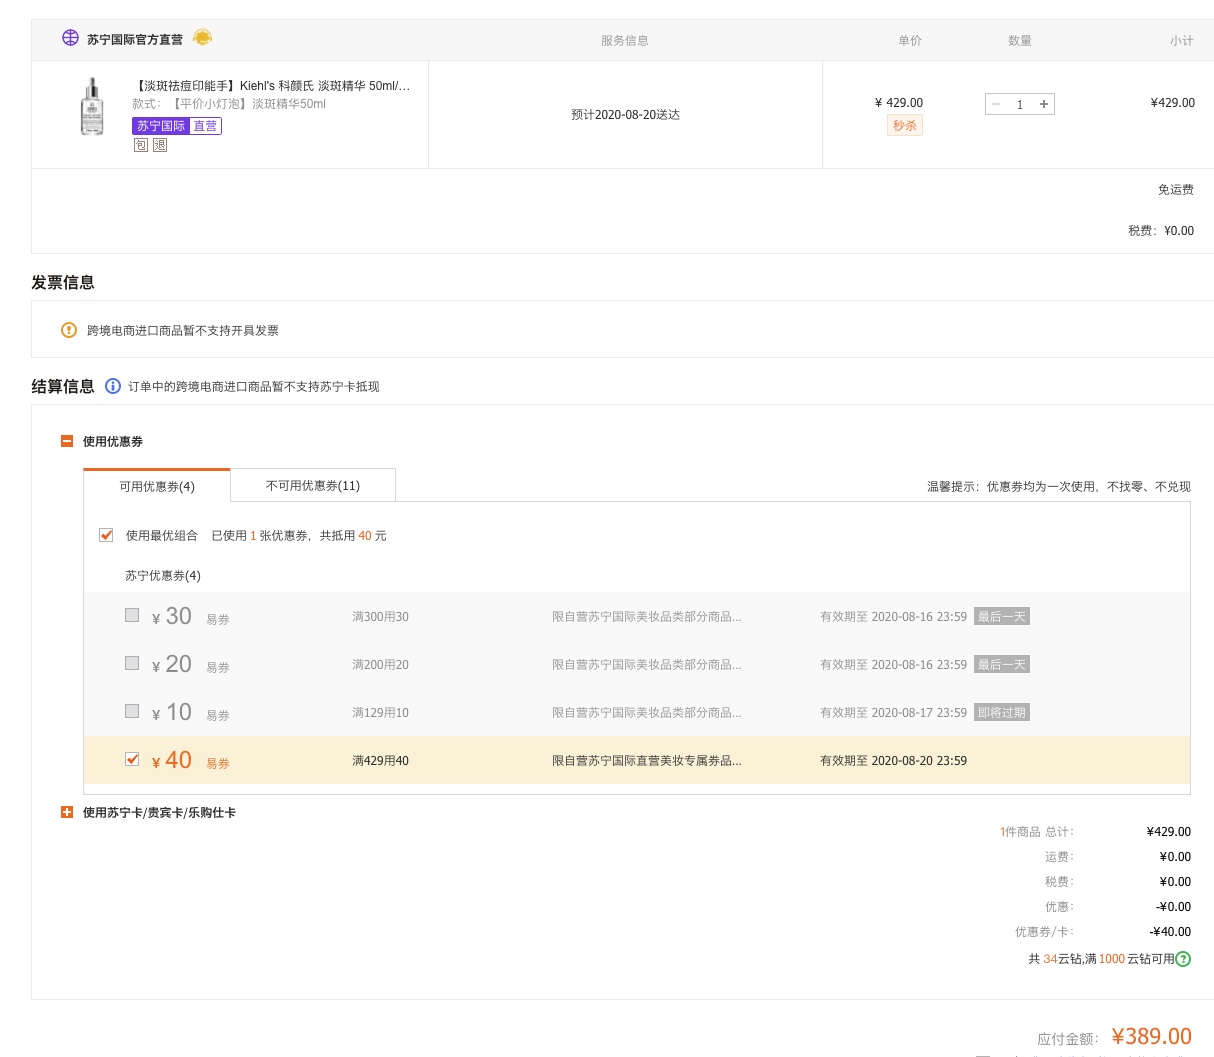Screen dimensions: 1214x1057
Task: Click the 免运费 shipping text
Action: 1176,190
